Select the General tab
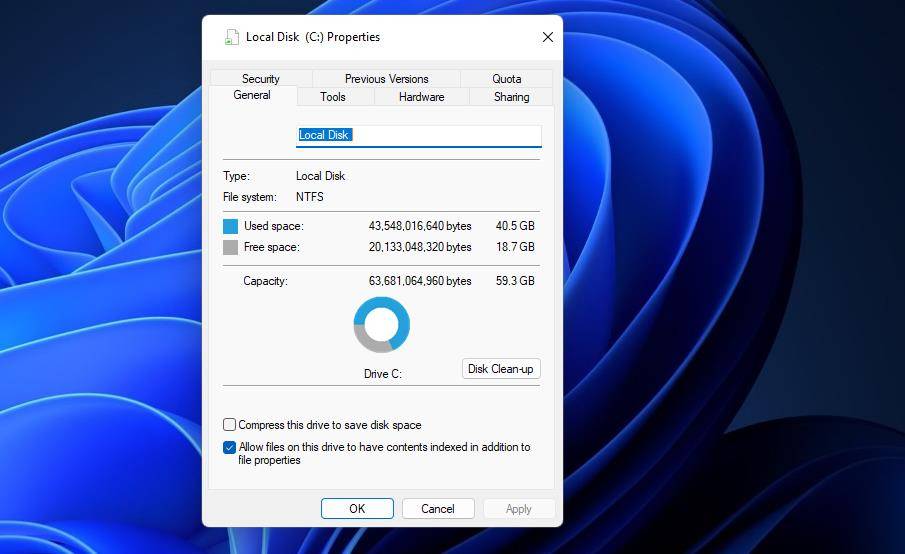This screenshot has height=554, width=905. click(252, 95)
